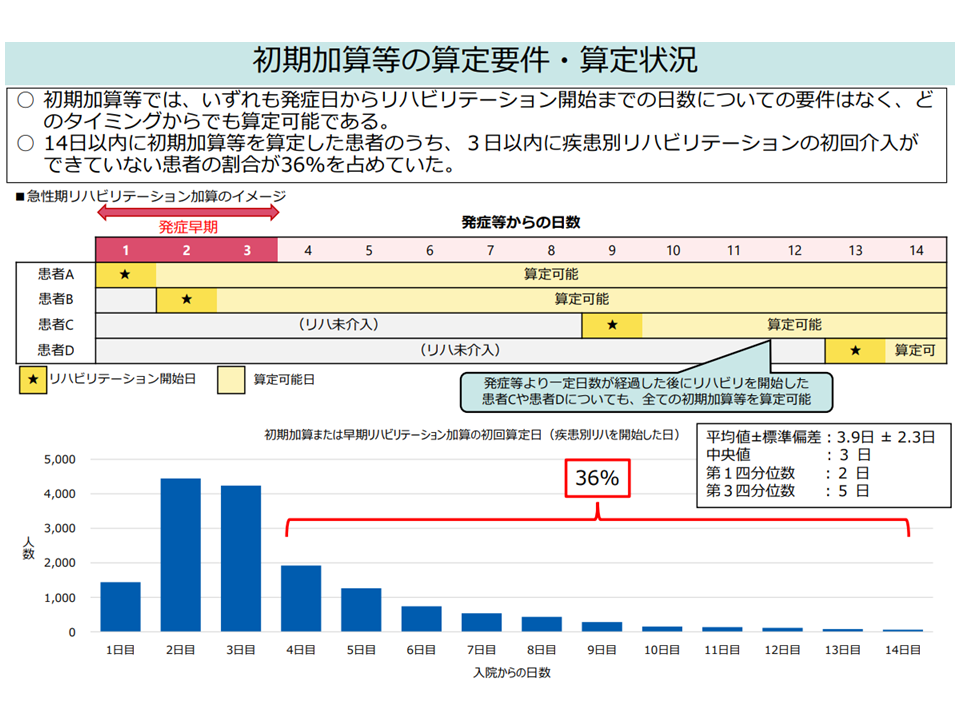Select the 1日目 bar in the chart
Image resolution: width=960 pixels, height=720 pixels.
120,607
